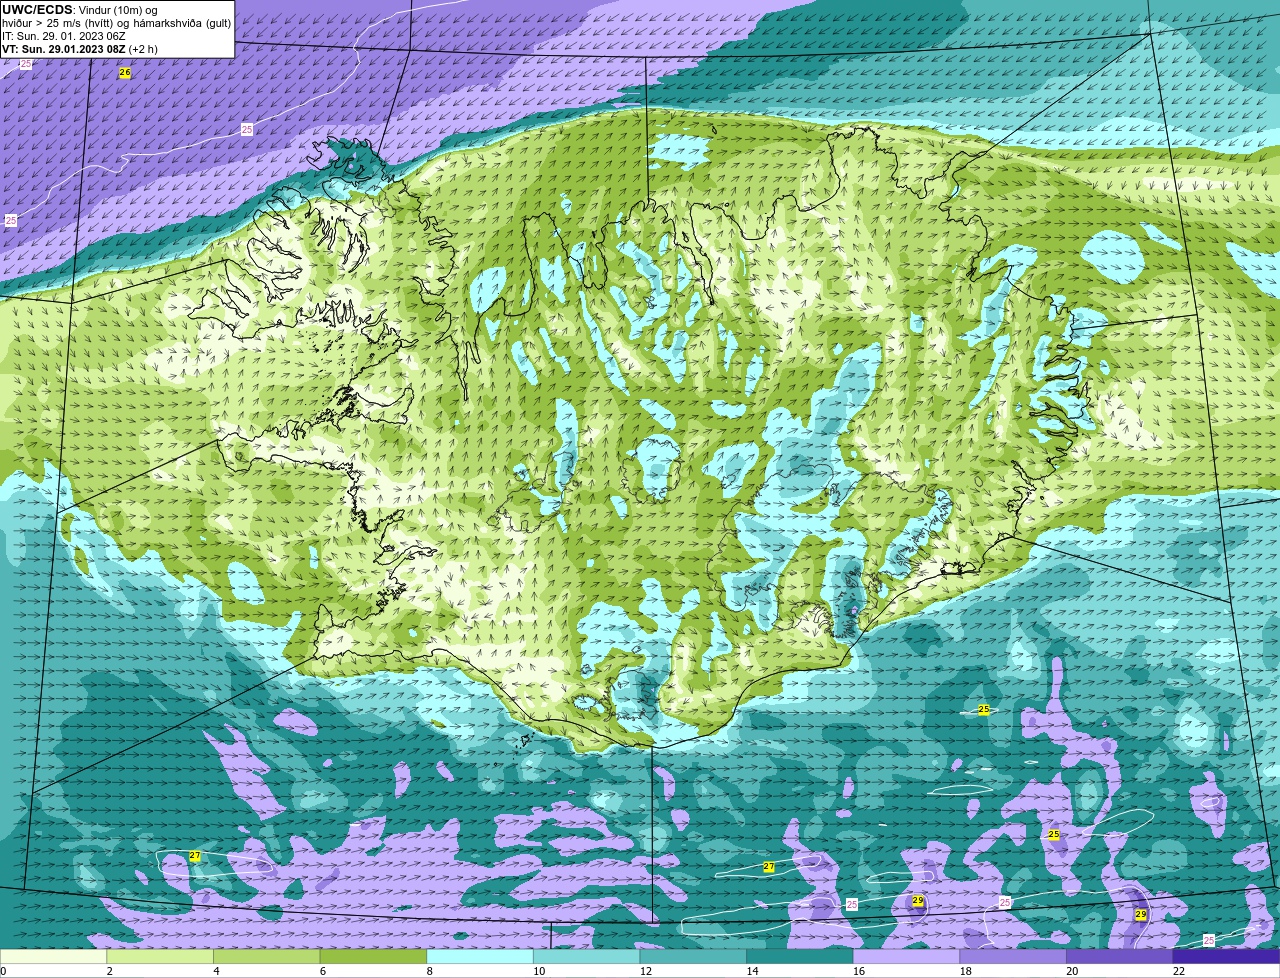Click the light green 2–4 m/s legend swatch
Image resolution: width=1280 pixels, height=978 pixels.
click(160, 956)
